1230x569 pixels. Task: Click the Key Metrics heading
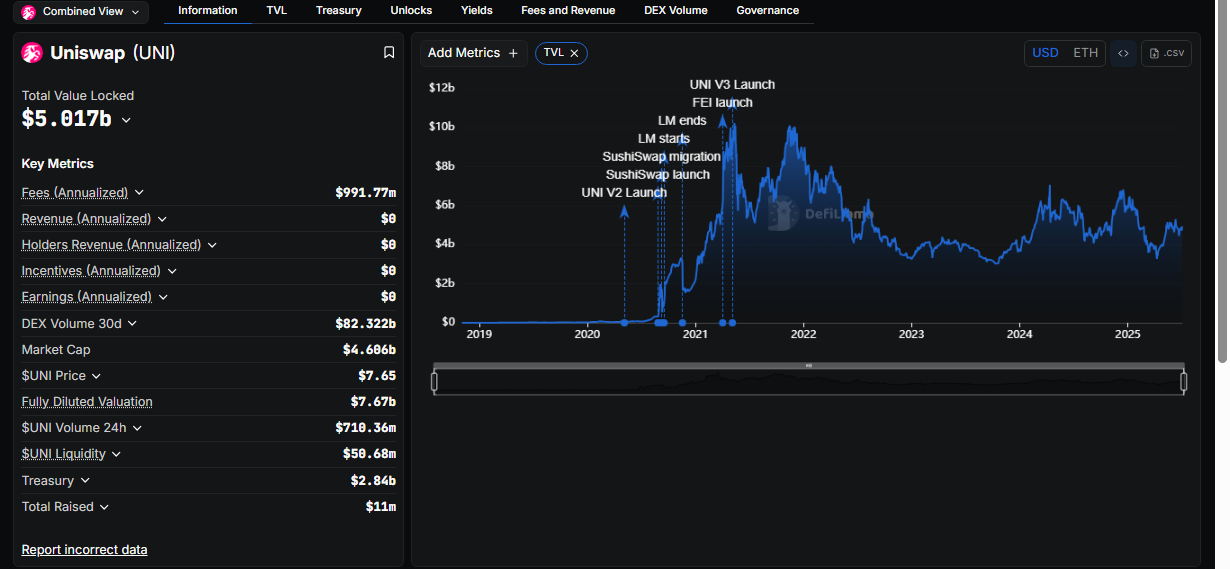58,164
